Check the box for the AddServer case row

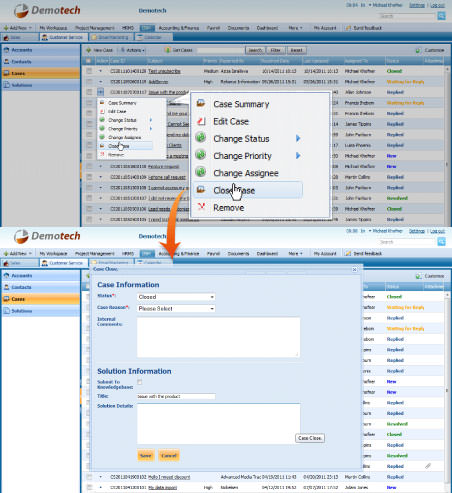89,82
